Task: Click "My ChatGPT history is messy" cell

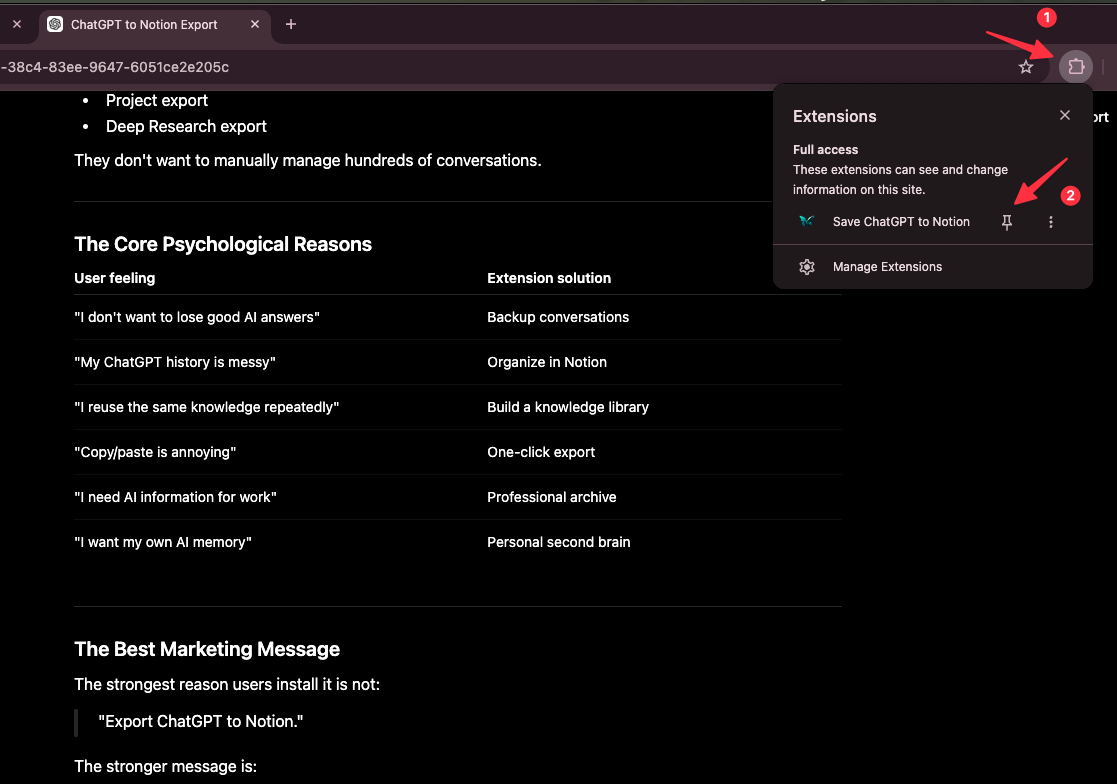Action: click(175, 362)
